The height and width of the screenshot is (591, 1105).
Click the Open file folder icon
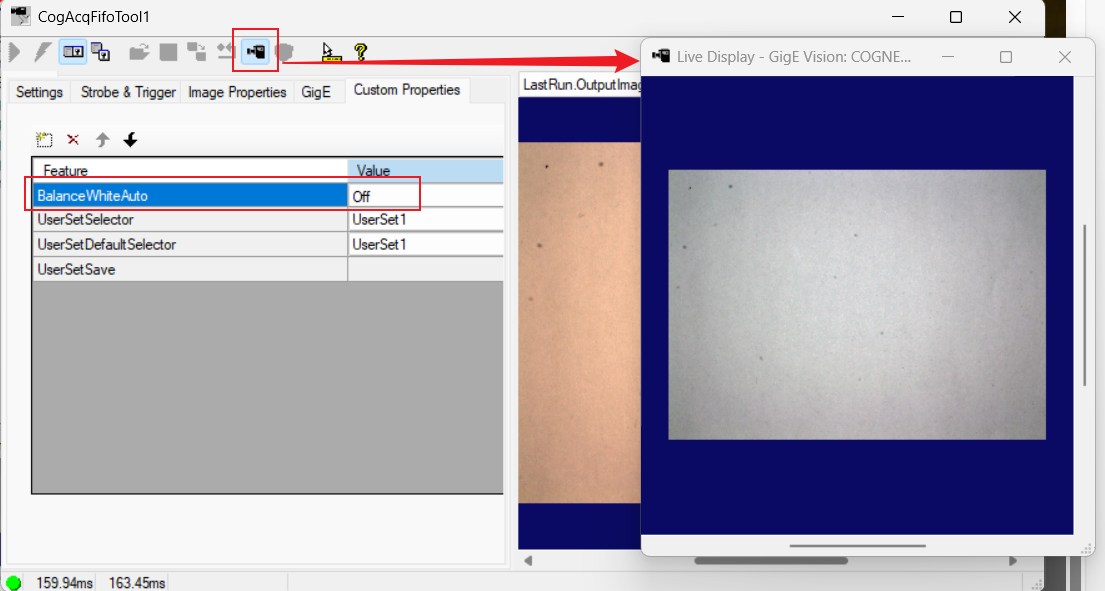[139, 52]
